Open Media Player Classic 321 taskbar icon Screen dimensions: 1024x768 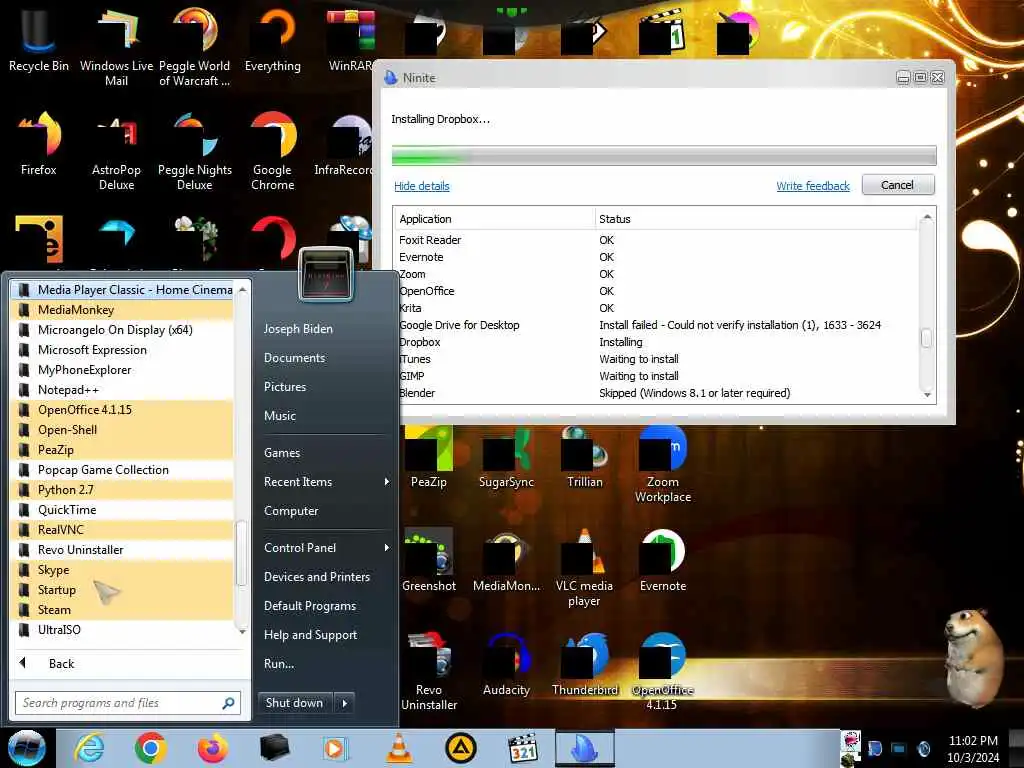pyautogui.click(x=523, y=748)
